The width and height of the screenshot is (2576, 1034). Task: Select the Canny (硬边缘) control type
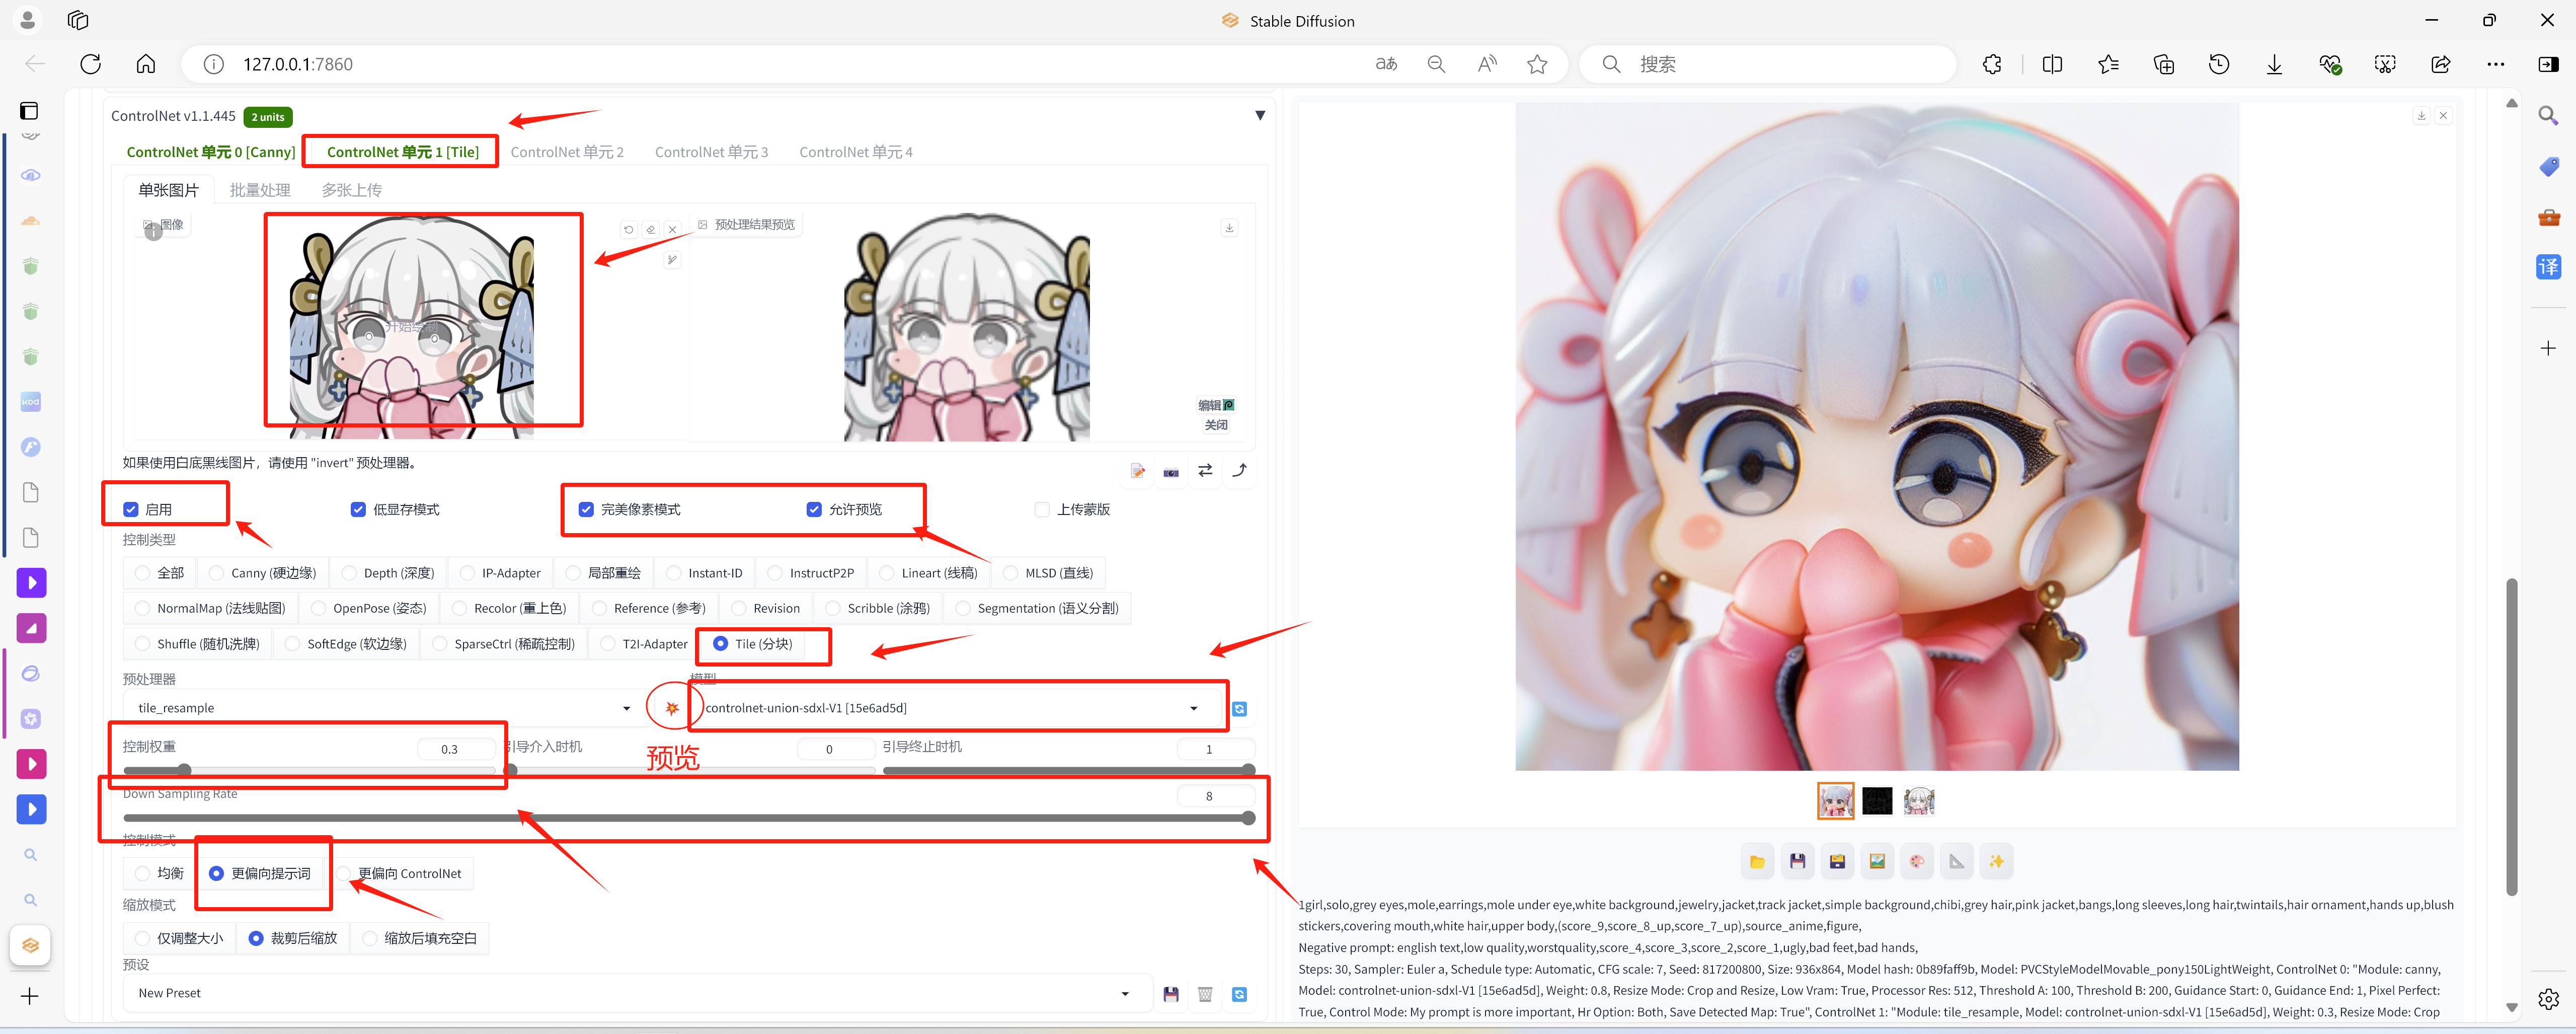pyautogui.click(x=262, y=573)
